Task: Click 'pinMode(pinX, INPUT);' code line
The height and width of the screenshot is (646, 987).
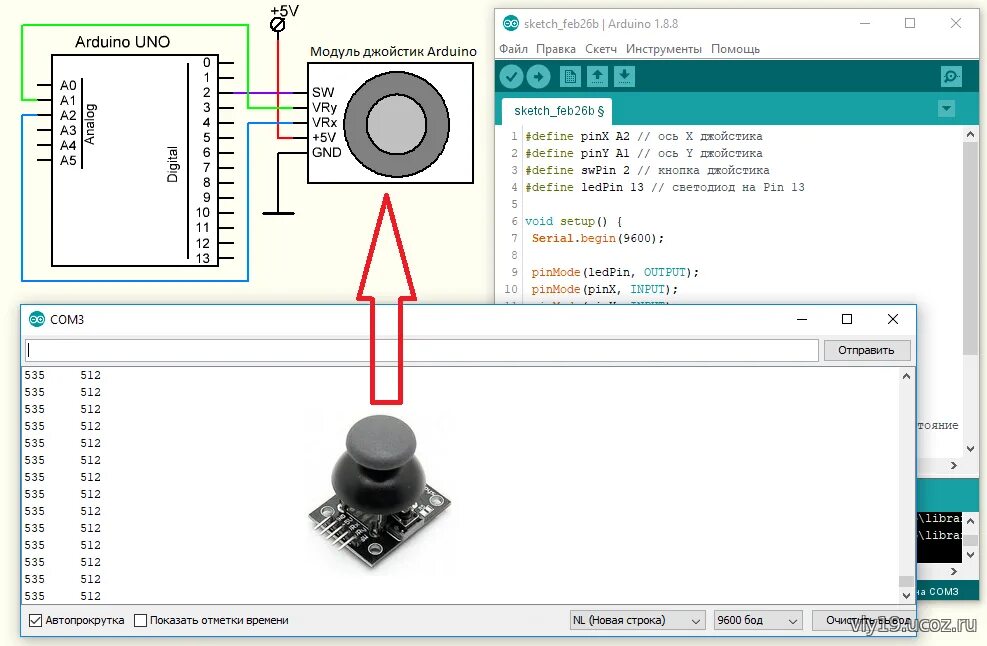Action: pyautogui.click(x=604, y=289)
